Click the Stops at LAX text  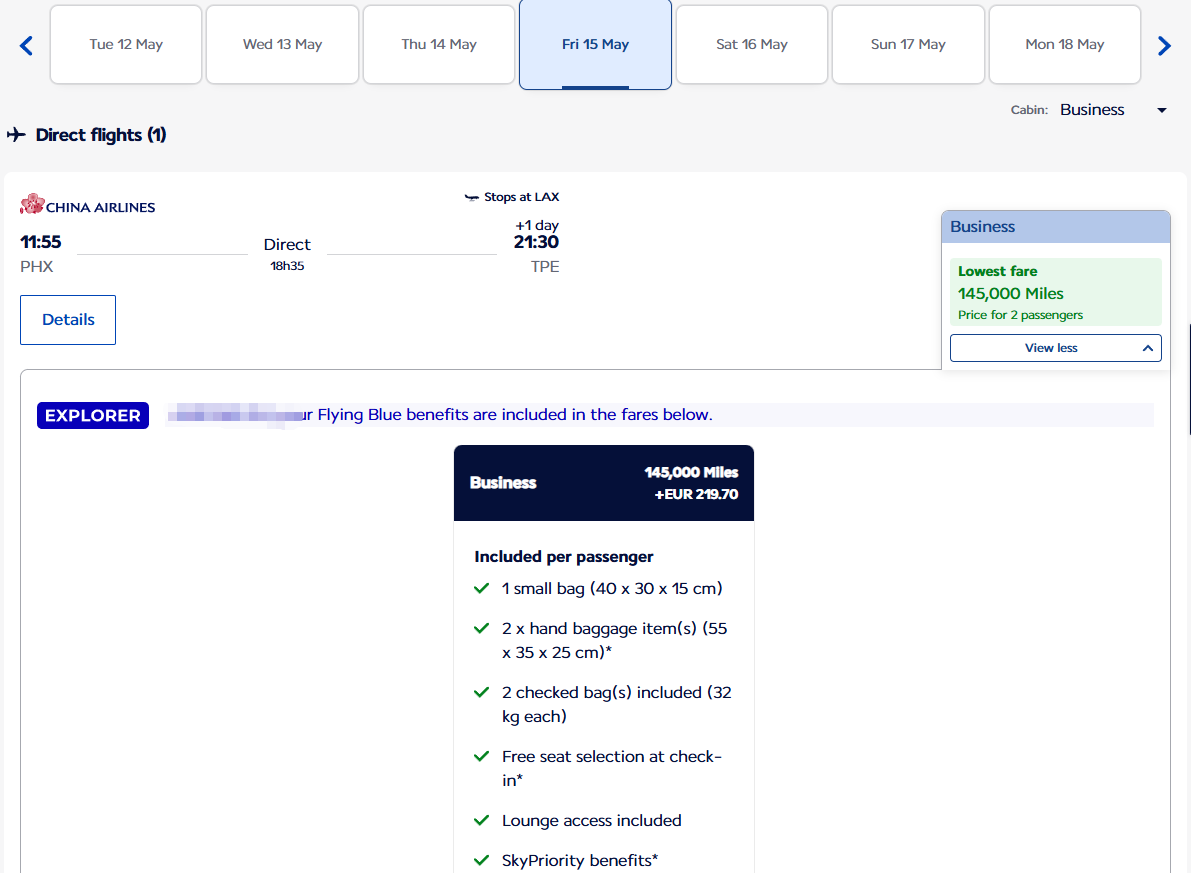click(521, 197)
